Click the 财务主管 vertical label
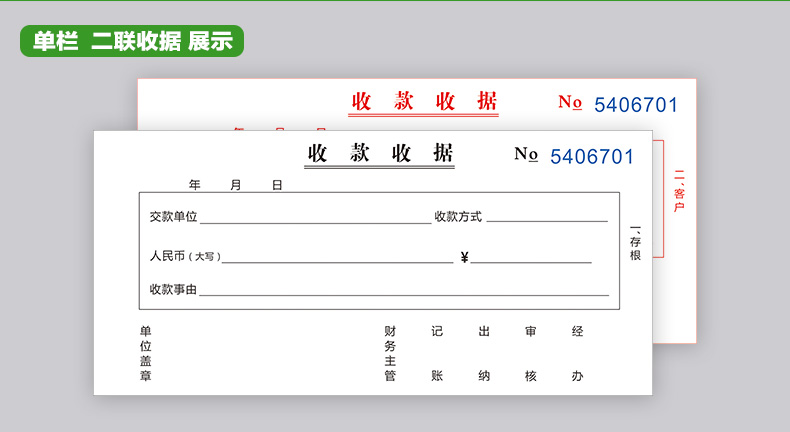 click(x=390, y=353)
